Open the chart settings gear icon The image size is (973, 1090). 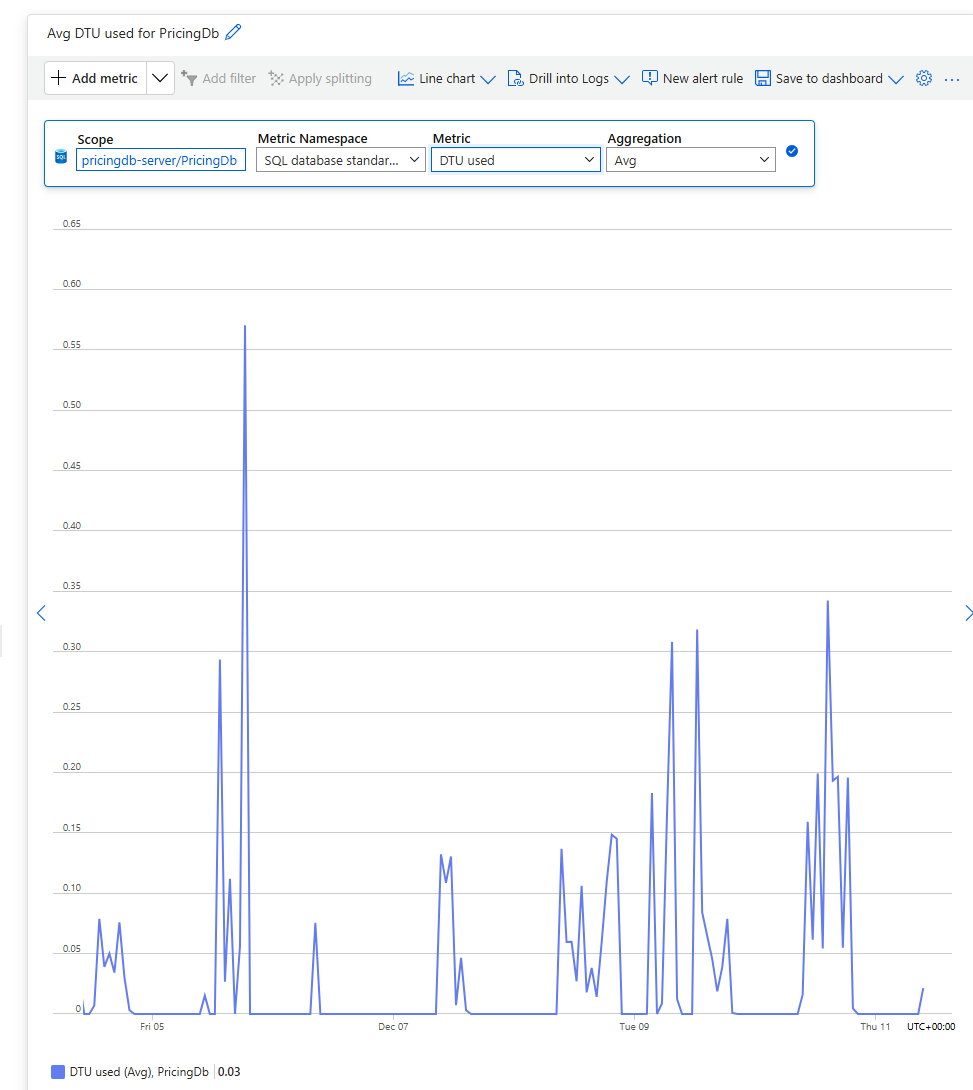coord(924,78)
